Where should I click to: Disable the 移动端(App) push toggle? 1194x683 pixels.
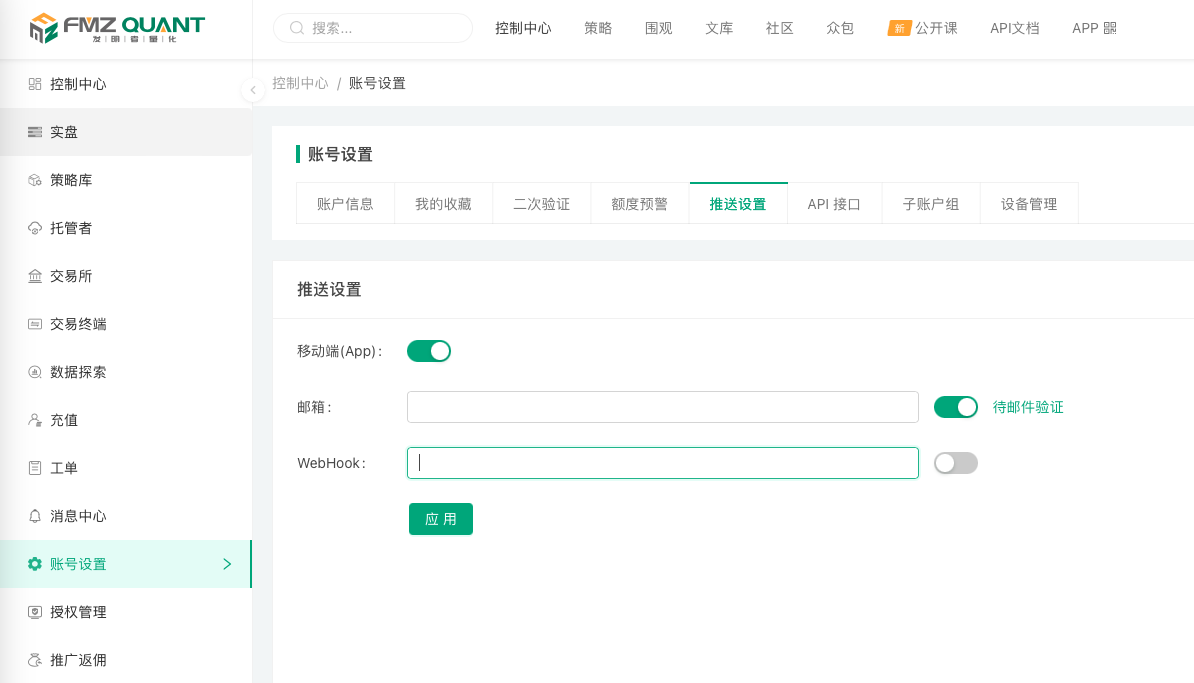pos(429,351)
